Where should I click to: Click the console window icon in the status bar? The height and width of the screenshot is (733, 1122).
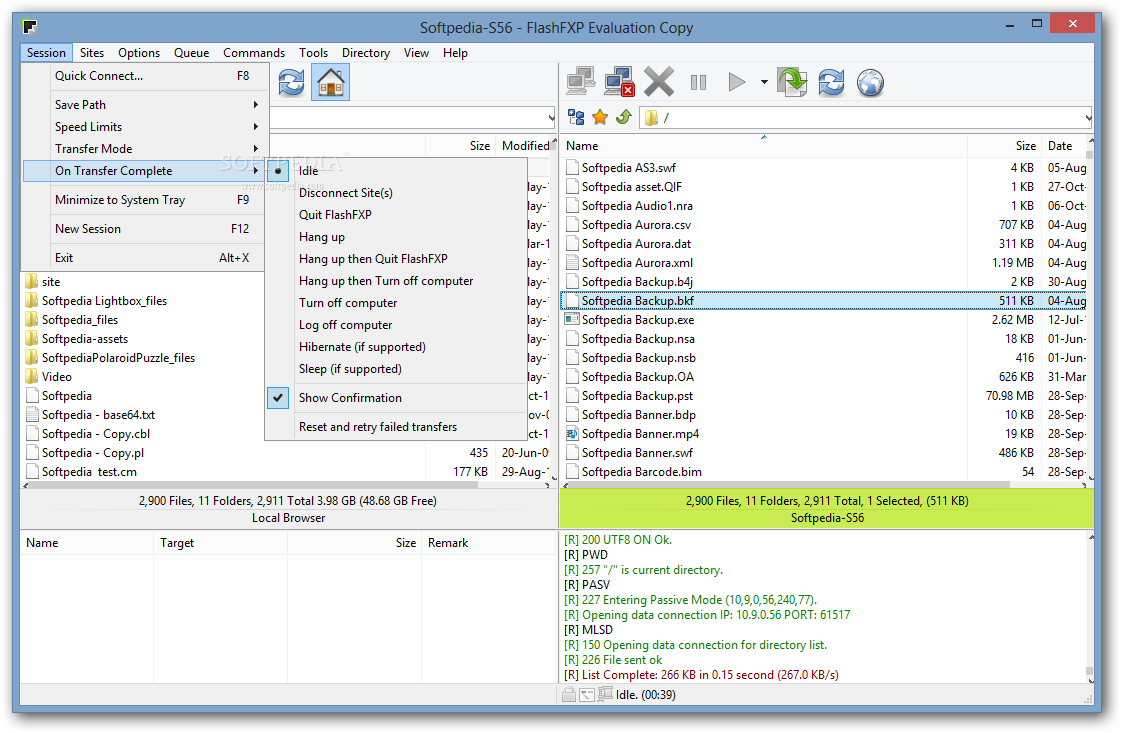click(587, 694)
